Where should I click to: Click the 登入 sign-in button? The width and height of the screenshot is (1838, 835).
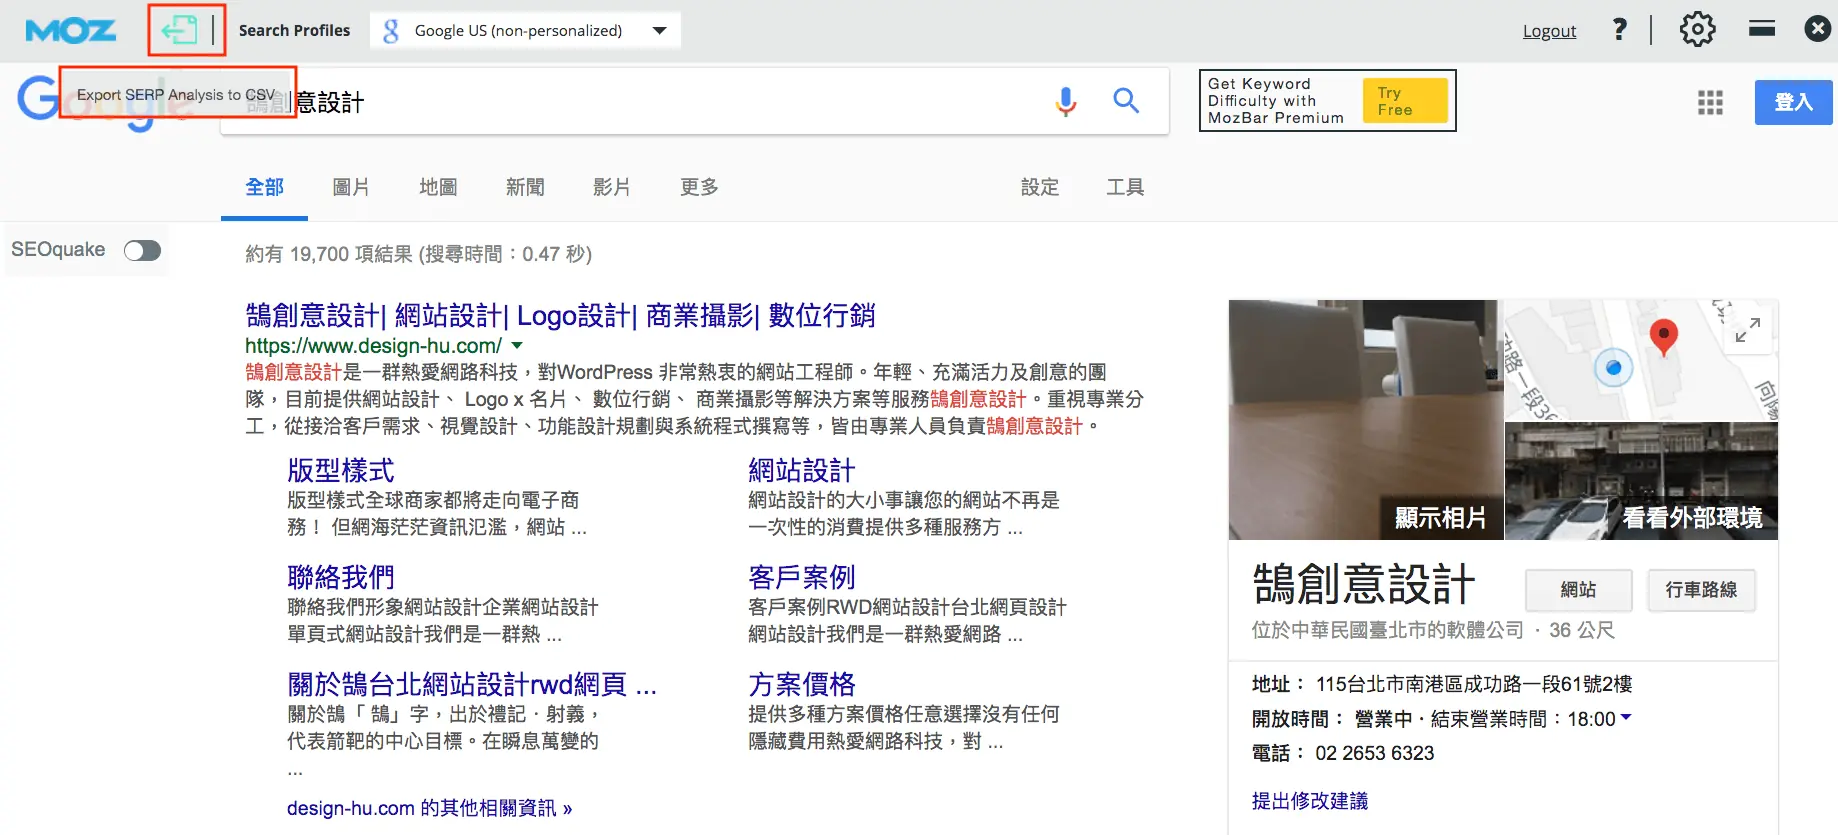[1793, 102]
